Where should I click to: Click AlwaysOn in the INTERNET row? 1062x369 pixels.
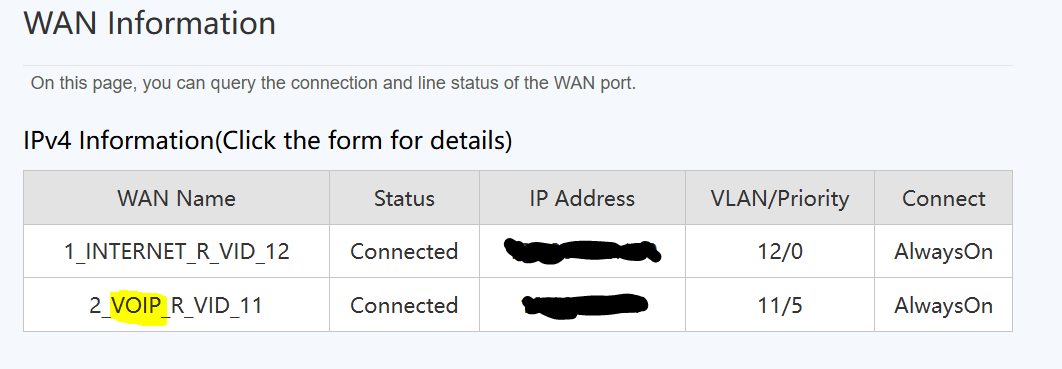coord(943,251)
